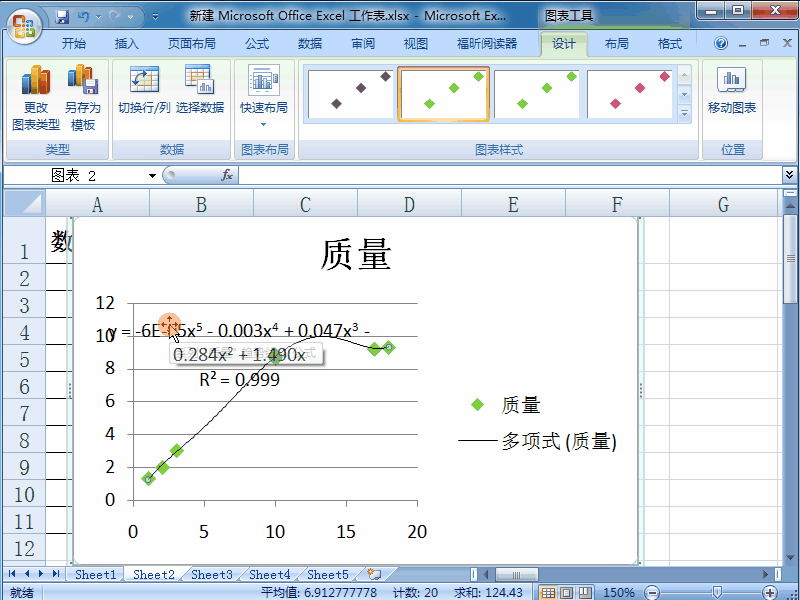Select column E header
The width and height of the screenshot is (800, 600).
513,204
